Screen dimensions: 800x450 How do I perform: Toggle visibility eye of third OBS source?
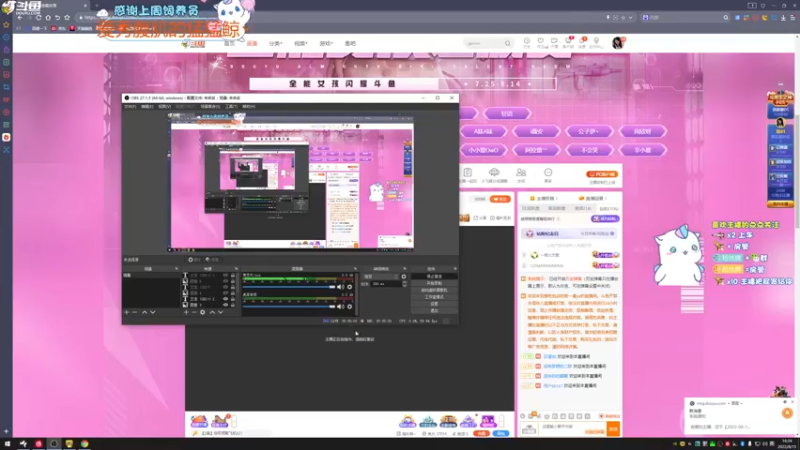(x=226, y=287)
